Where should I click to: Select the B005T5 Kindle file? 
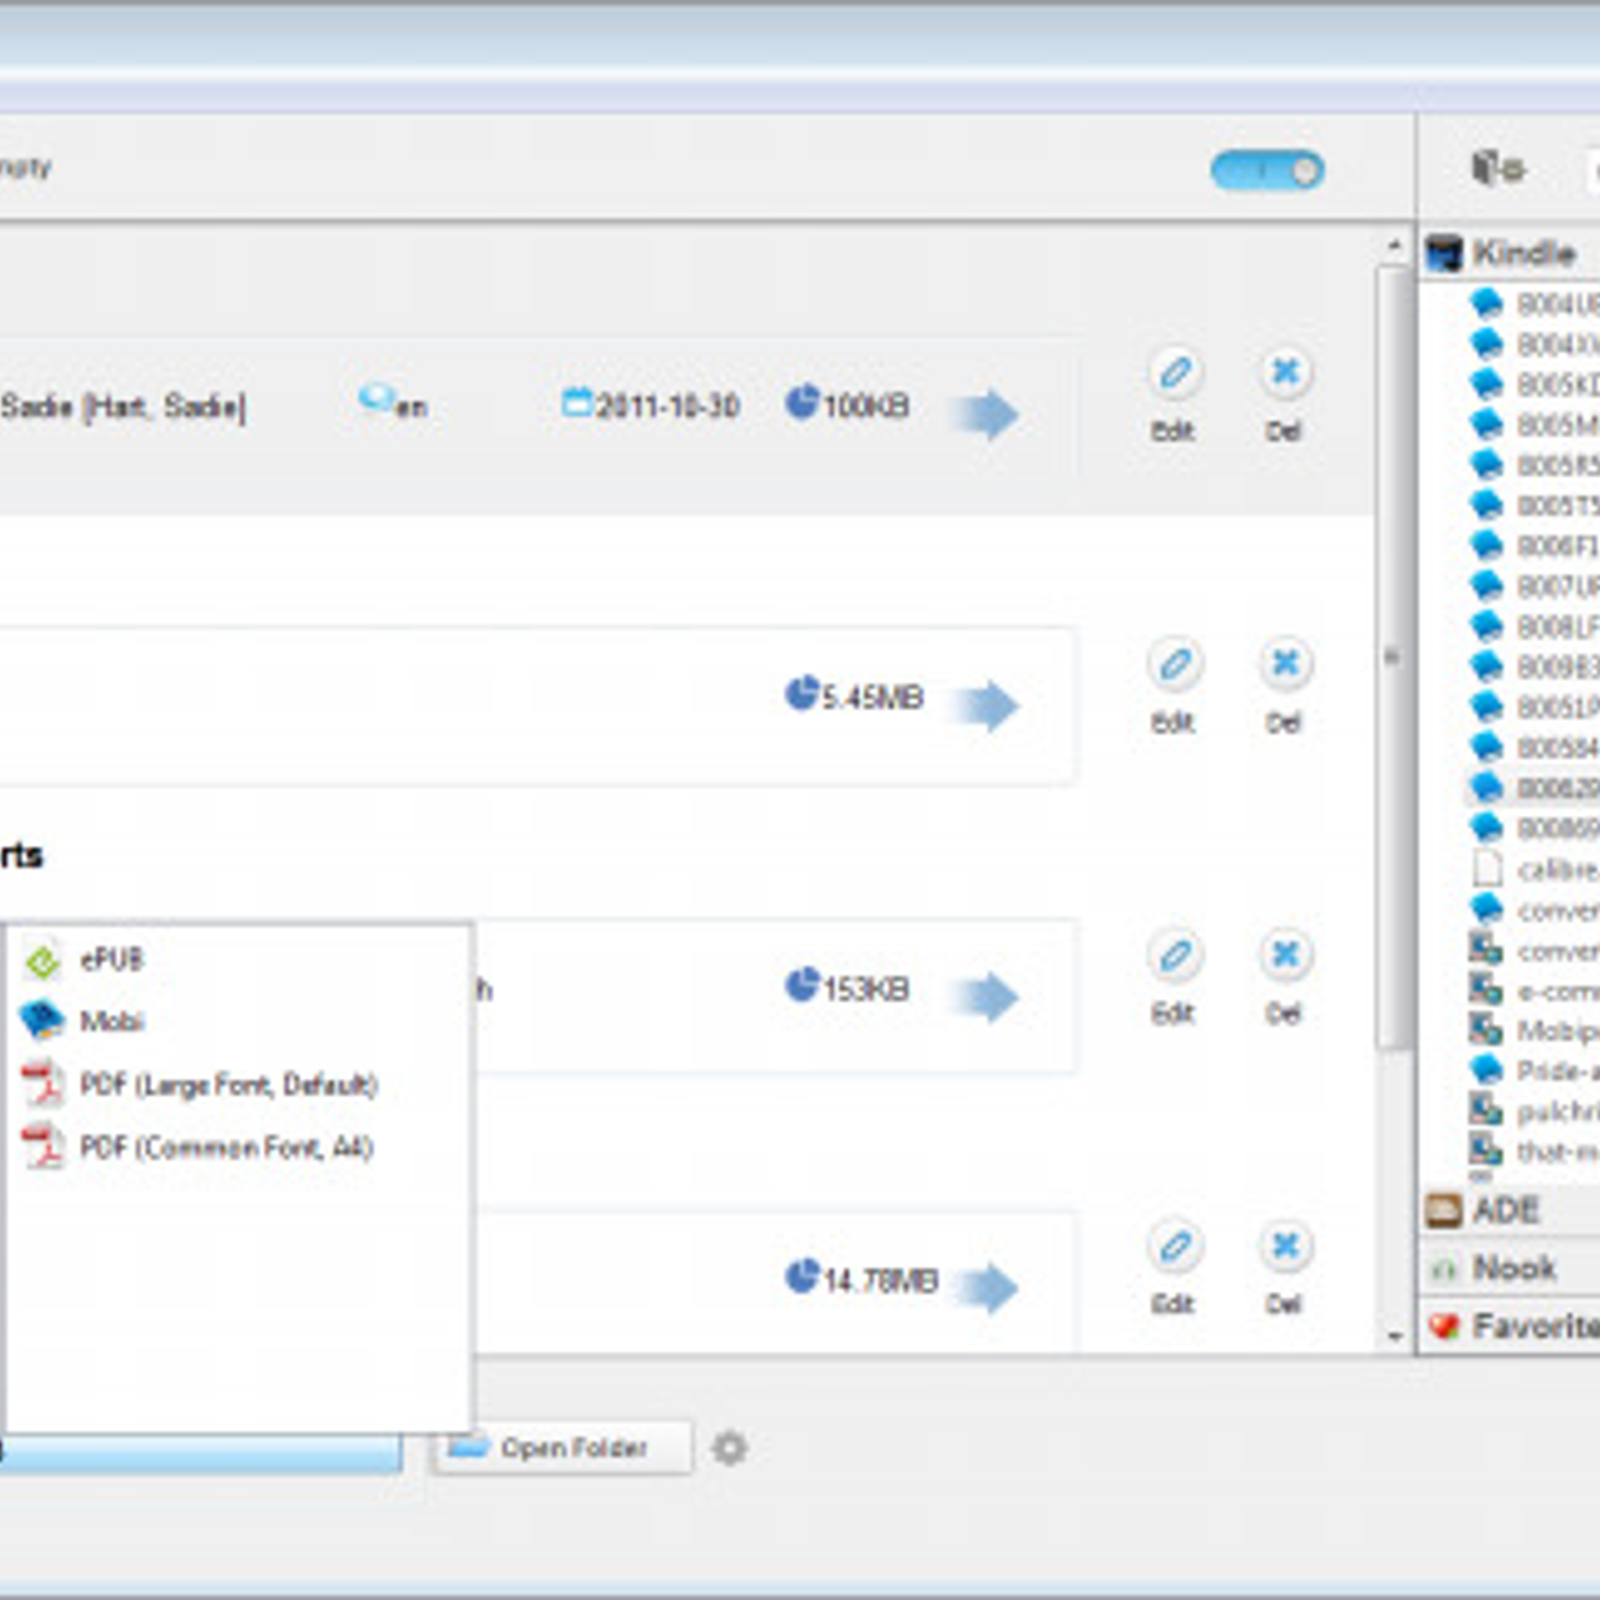(1533, 505)
